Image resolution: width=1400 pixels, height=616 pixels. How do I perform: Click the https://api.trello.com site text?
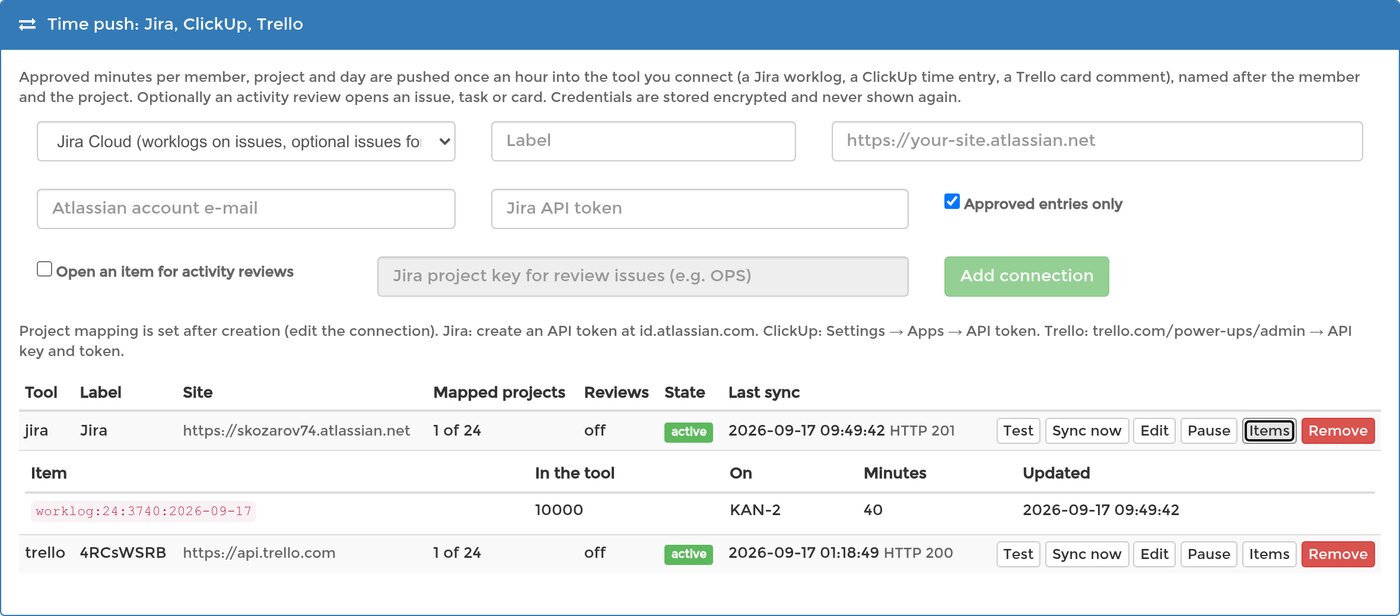coord(259,553)
